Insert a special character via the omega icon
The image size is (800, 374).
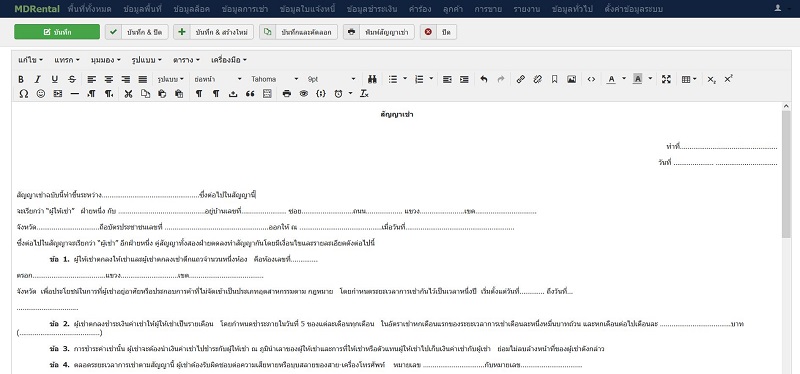[x=23, y=94]
